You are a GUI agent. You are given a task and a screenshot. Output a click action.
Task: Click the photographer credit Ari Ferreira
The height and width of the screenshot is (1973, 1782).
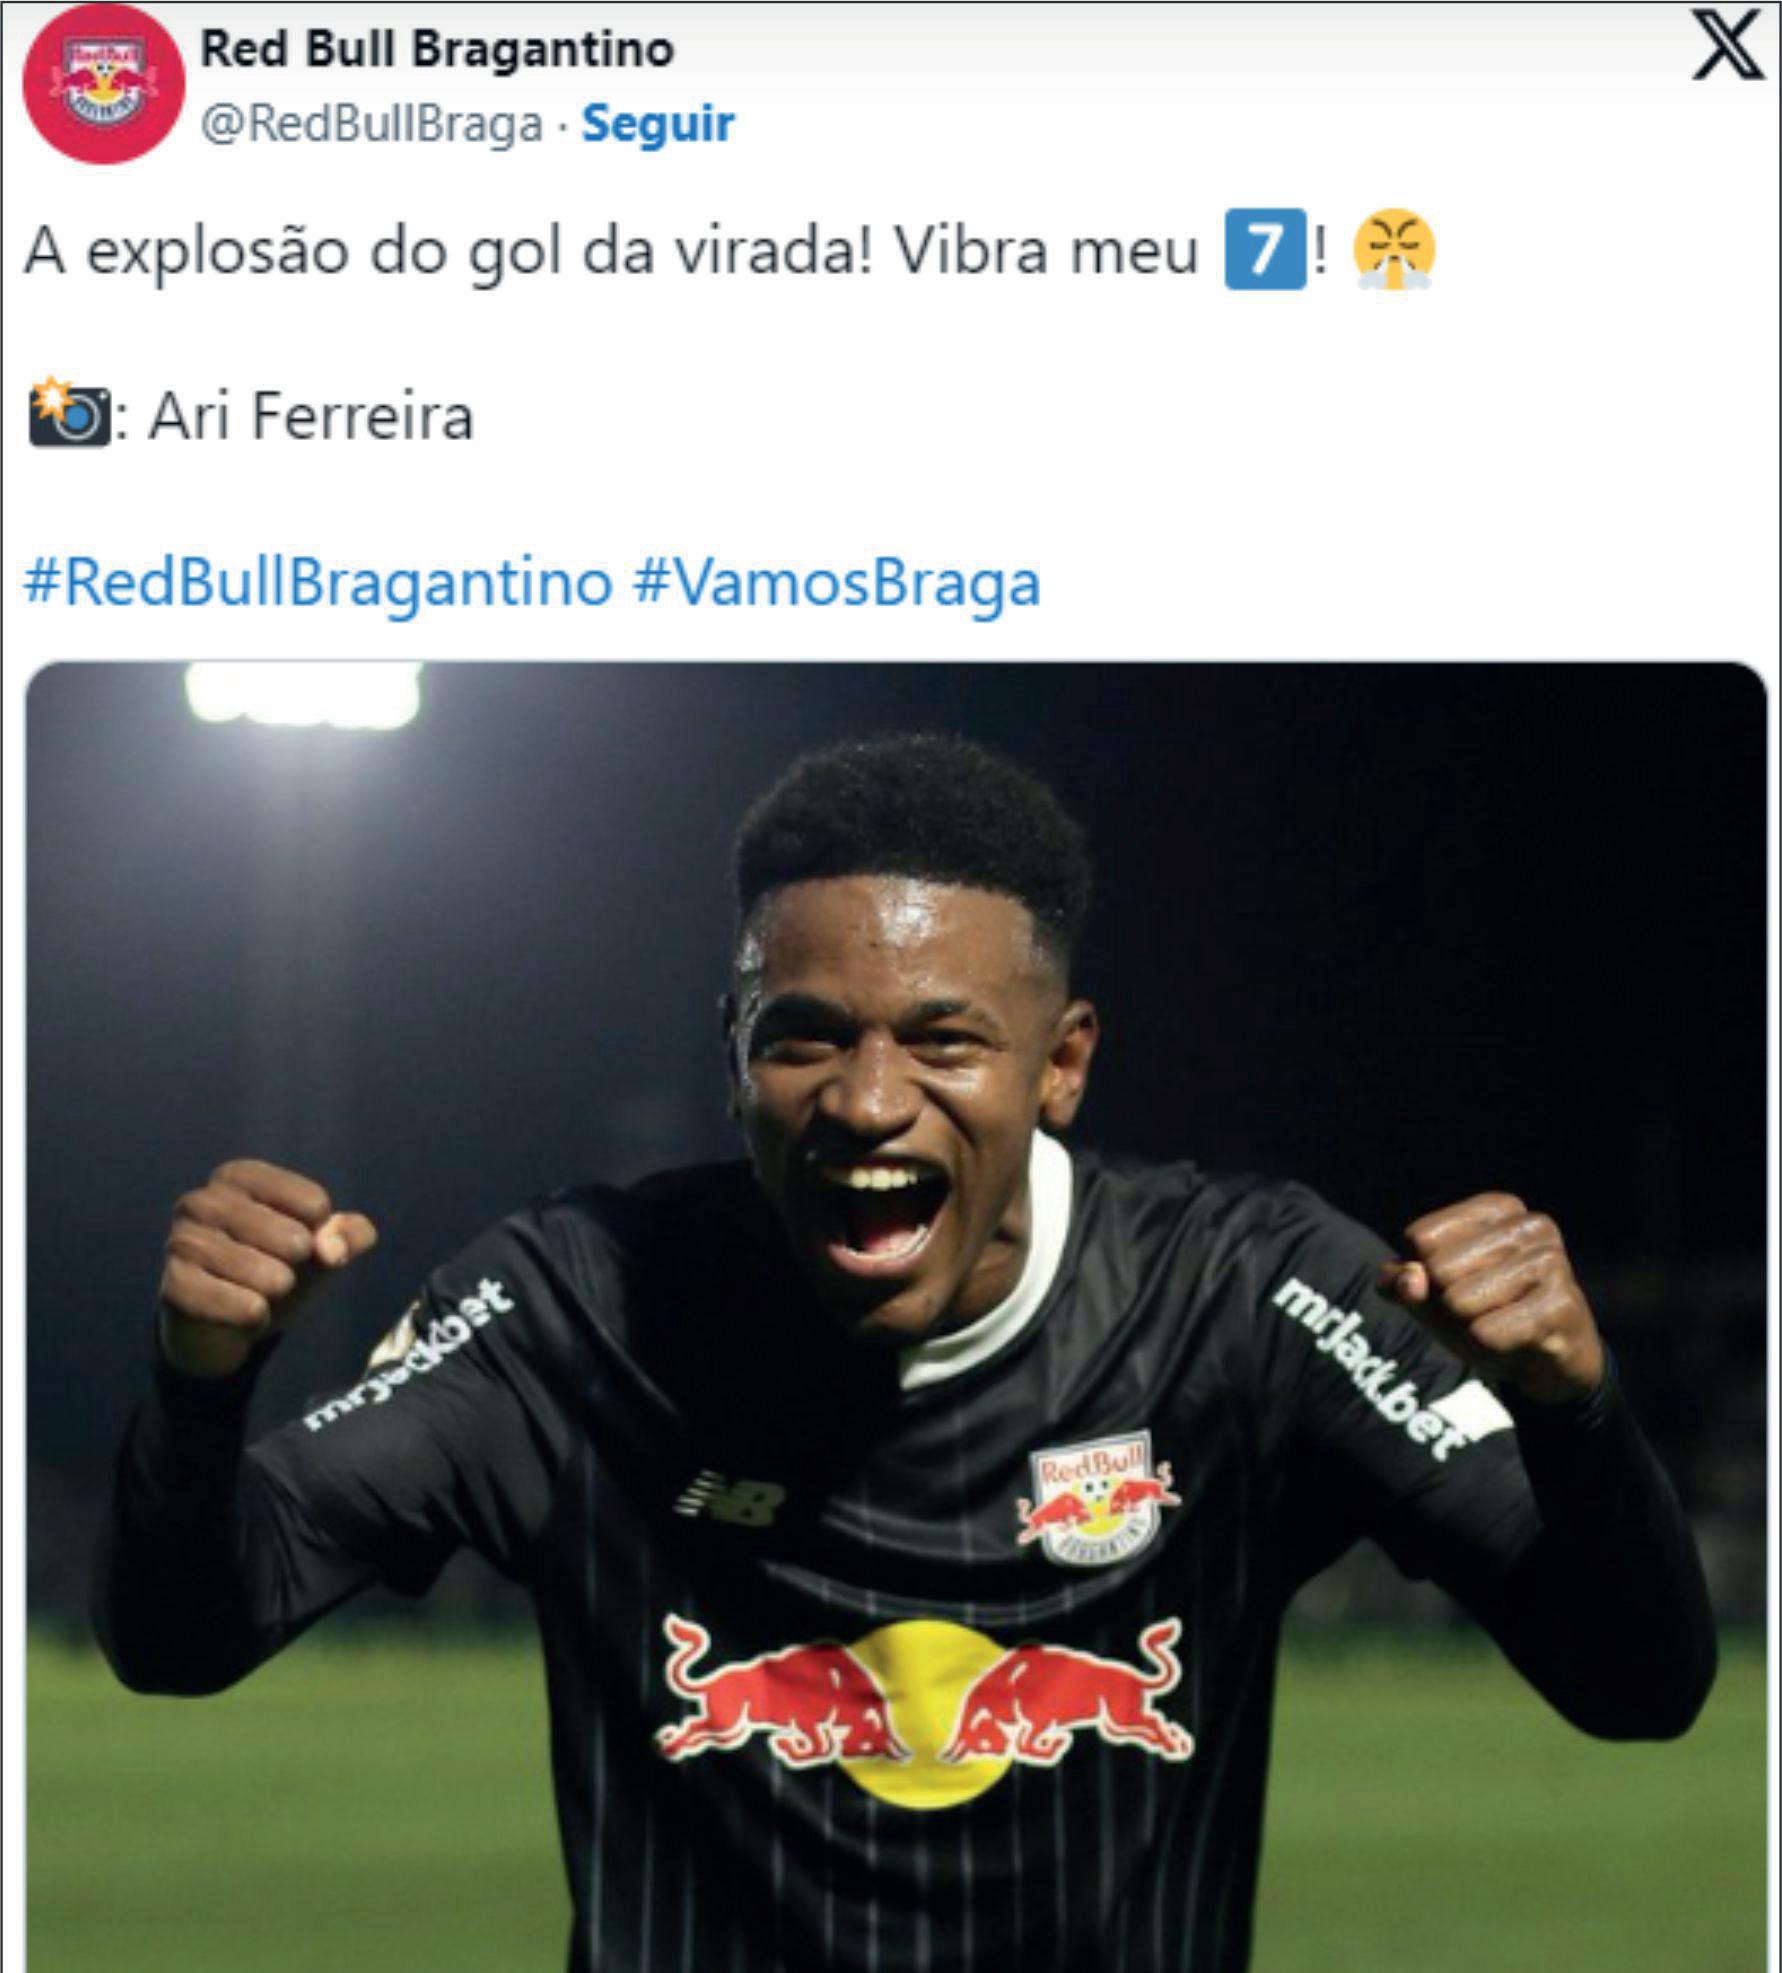[x=311, y=416]
